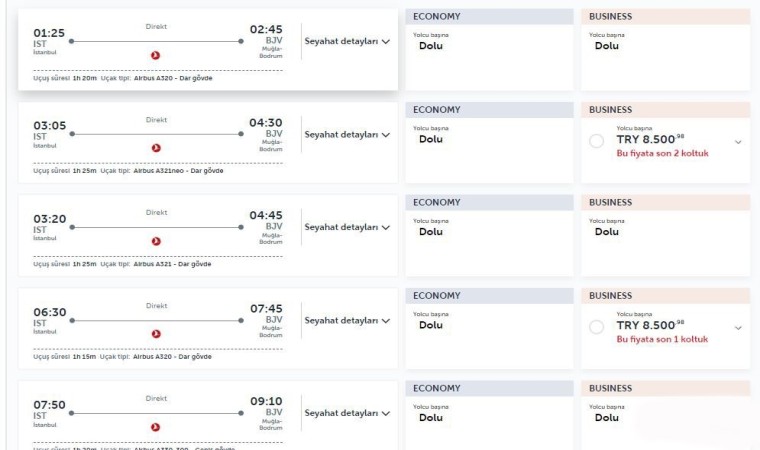Click Turkish Airlines logo on 03:20 flight
Viewport: 760px width, 450px height.
click(155, 241)
